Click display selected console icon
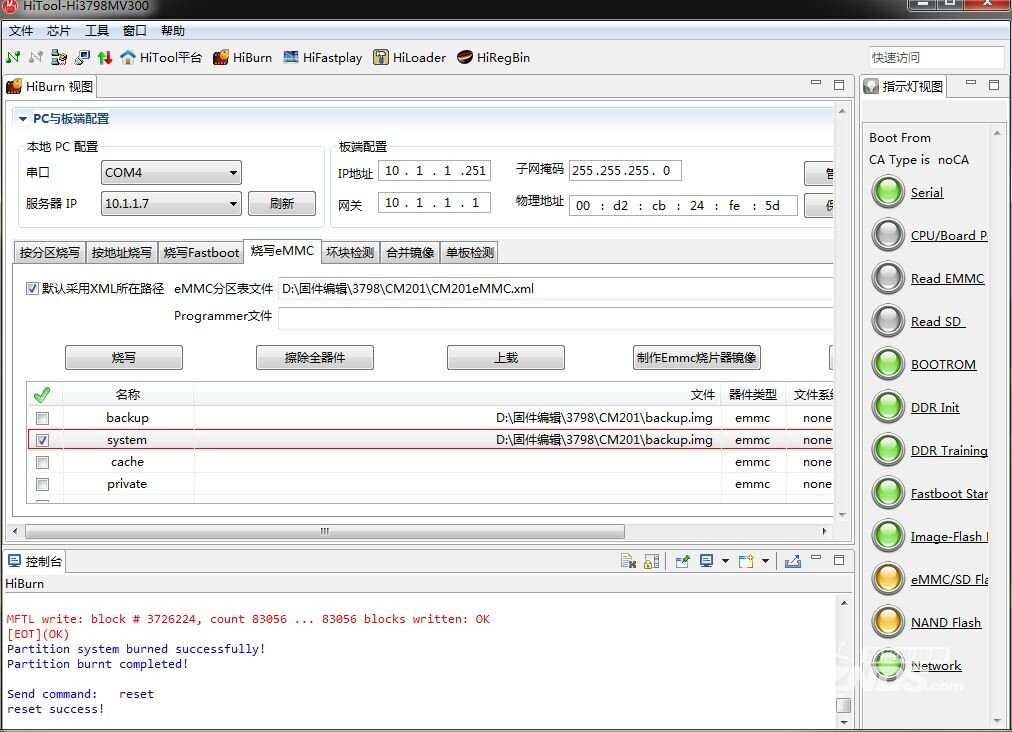 tap(707, 561)
